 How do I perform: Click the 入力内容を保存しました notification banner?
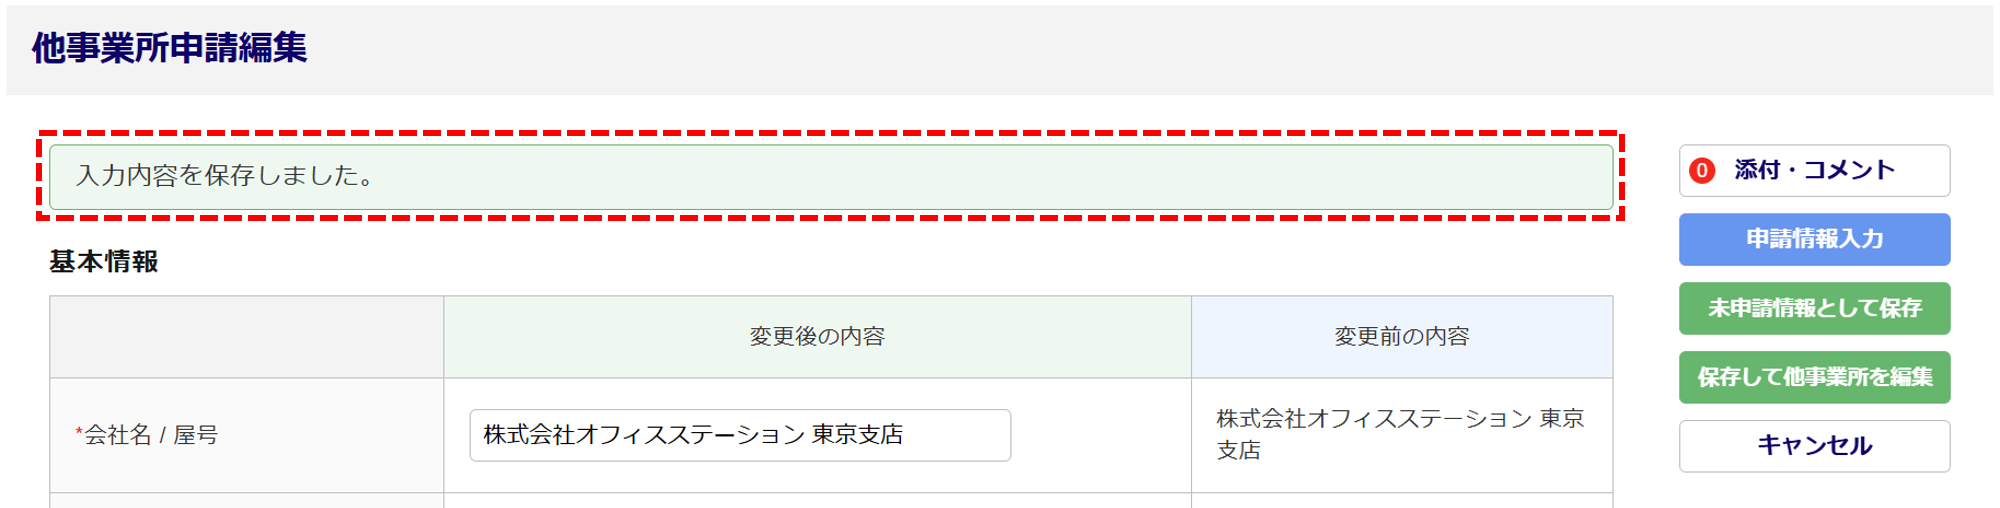tap(830, 177)
